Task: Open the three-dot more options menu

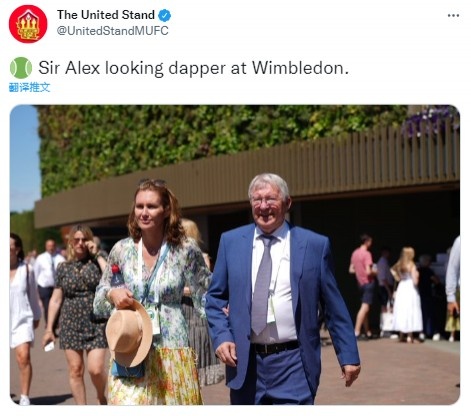Action: pyautogui.click(x=453, y=15)
